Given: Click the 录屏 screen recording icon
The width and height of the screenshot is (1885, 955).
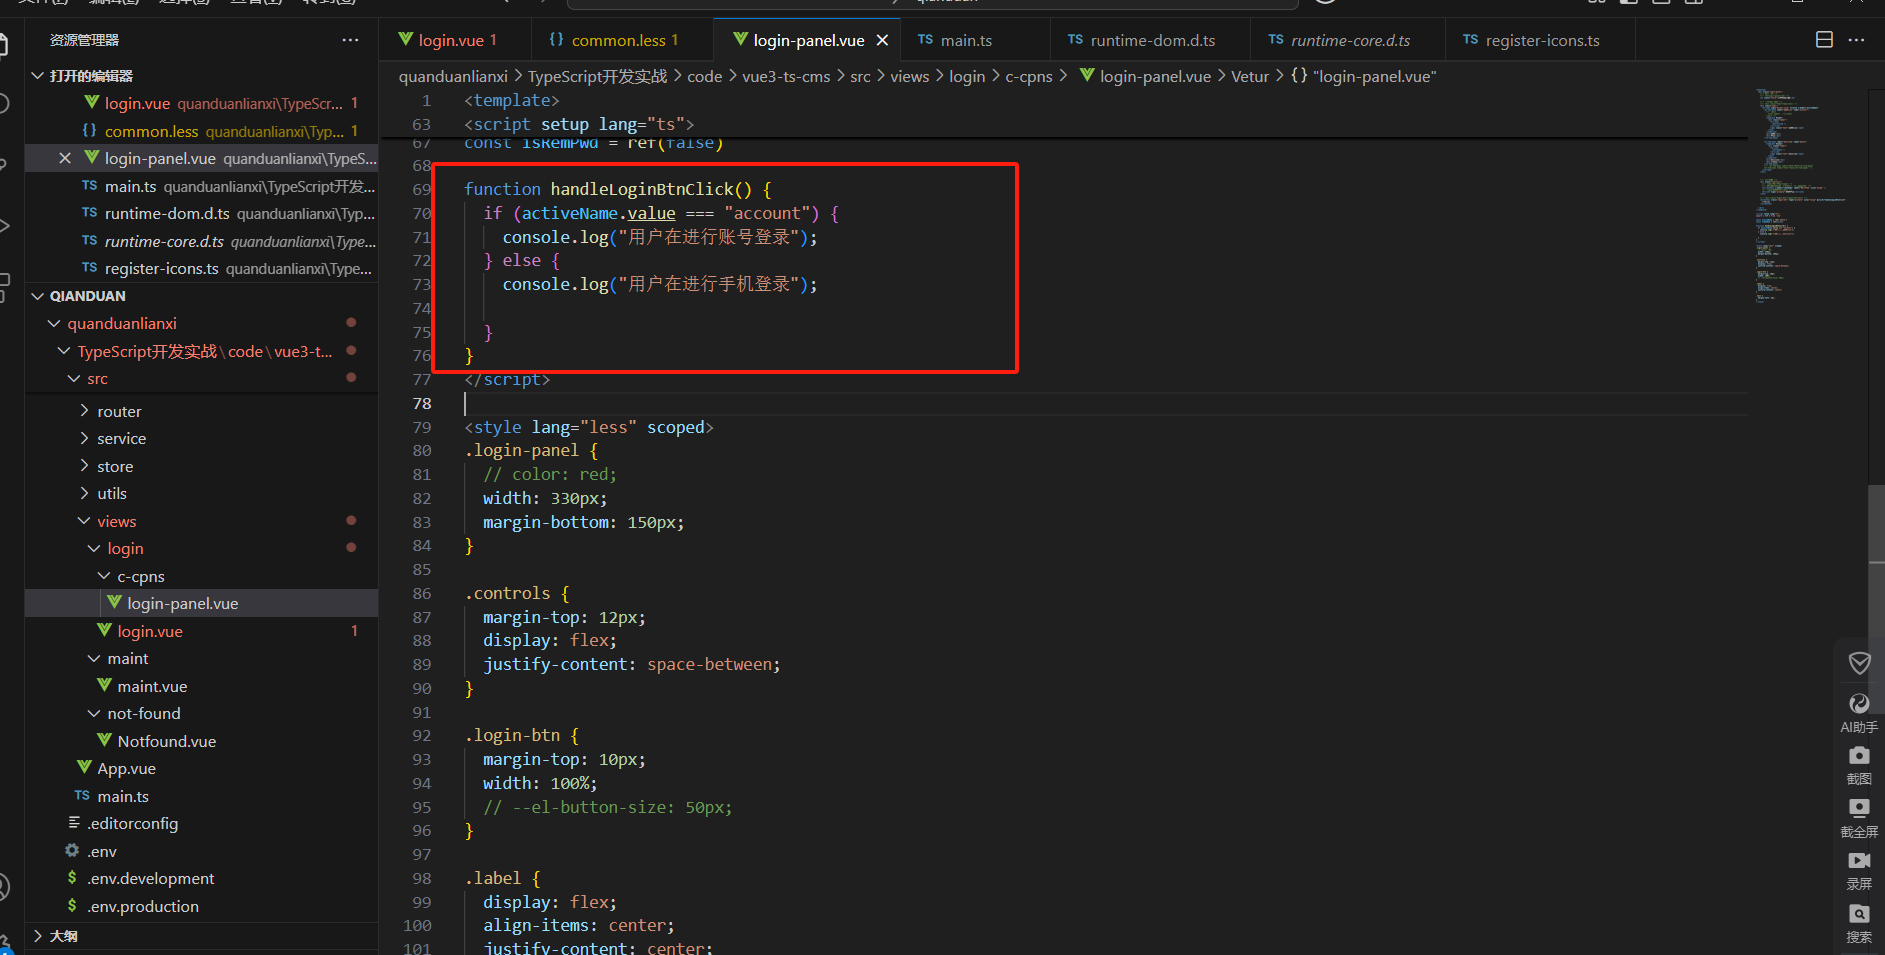Looking at the screenshot, I should point(1859,860).
